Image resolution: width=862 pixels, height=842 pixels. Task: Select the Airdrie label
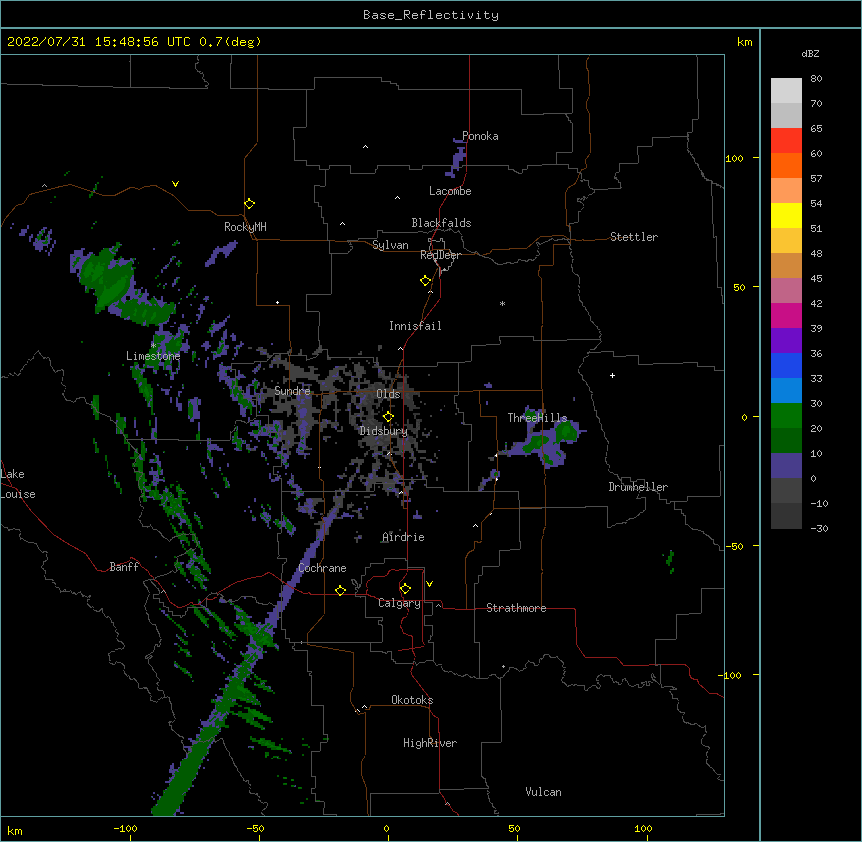[404, 537]
